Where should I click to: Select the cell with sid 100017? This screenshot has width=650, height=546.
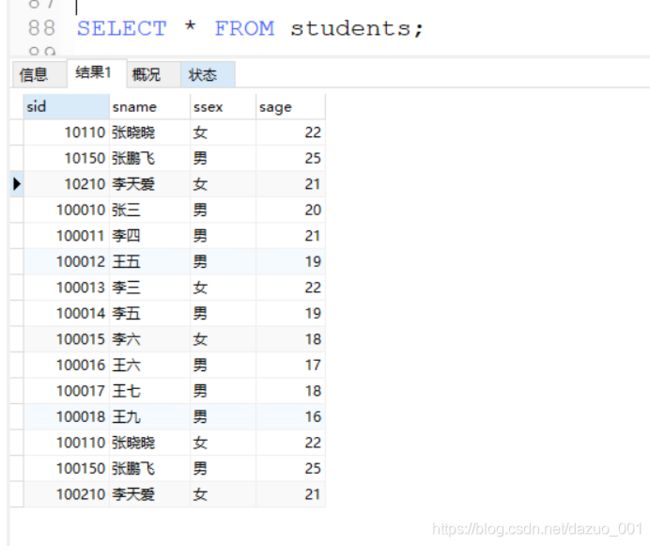click(x=66, y=391)
